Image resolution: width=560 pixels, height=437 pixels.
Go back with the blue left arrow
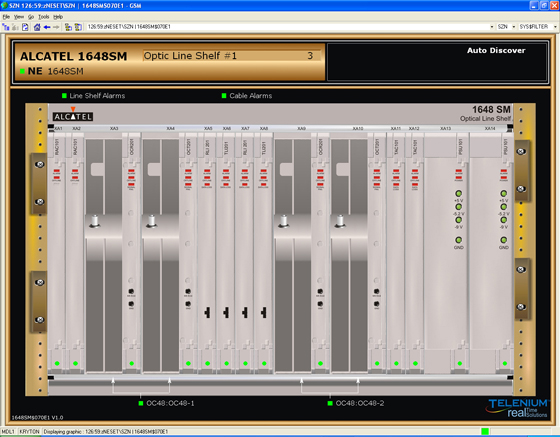(47, 27)
